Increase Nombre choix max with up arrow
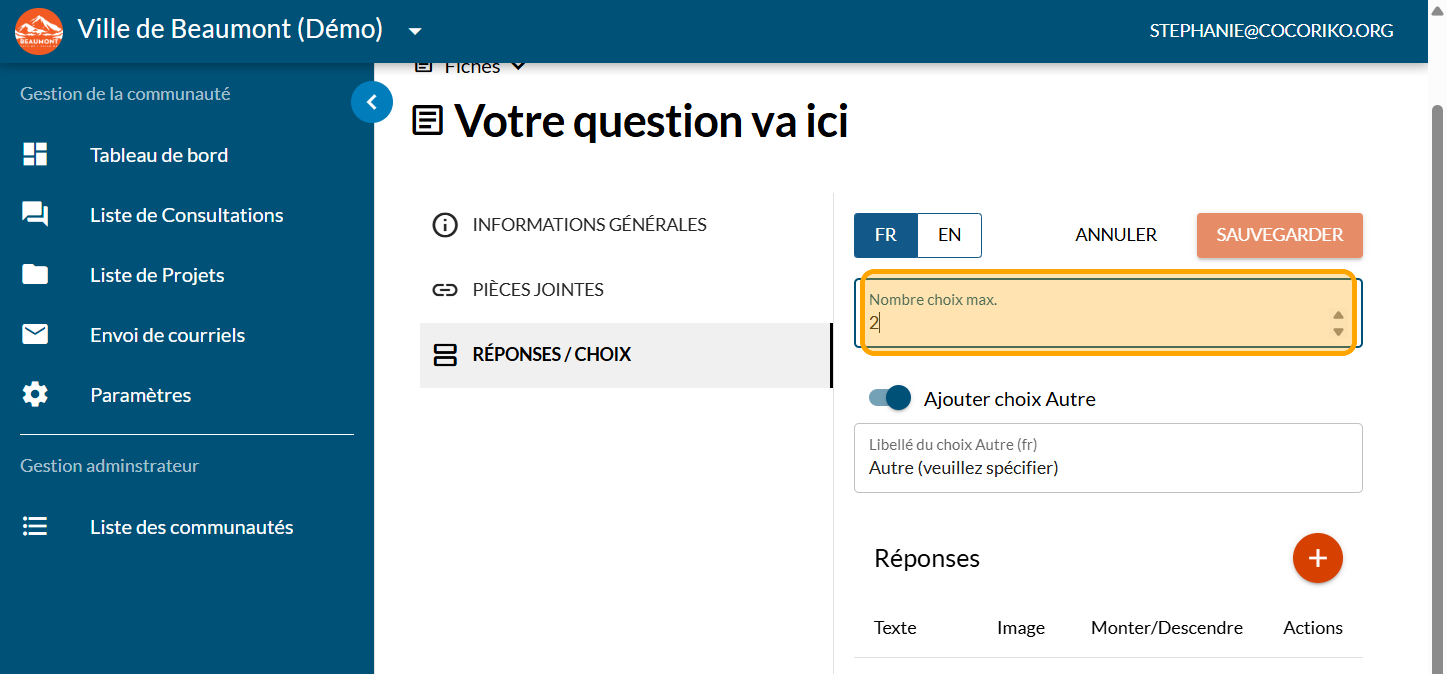This screenshot has height=674, width=1447. tap(1338, 316)
